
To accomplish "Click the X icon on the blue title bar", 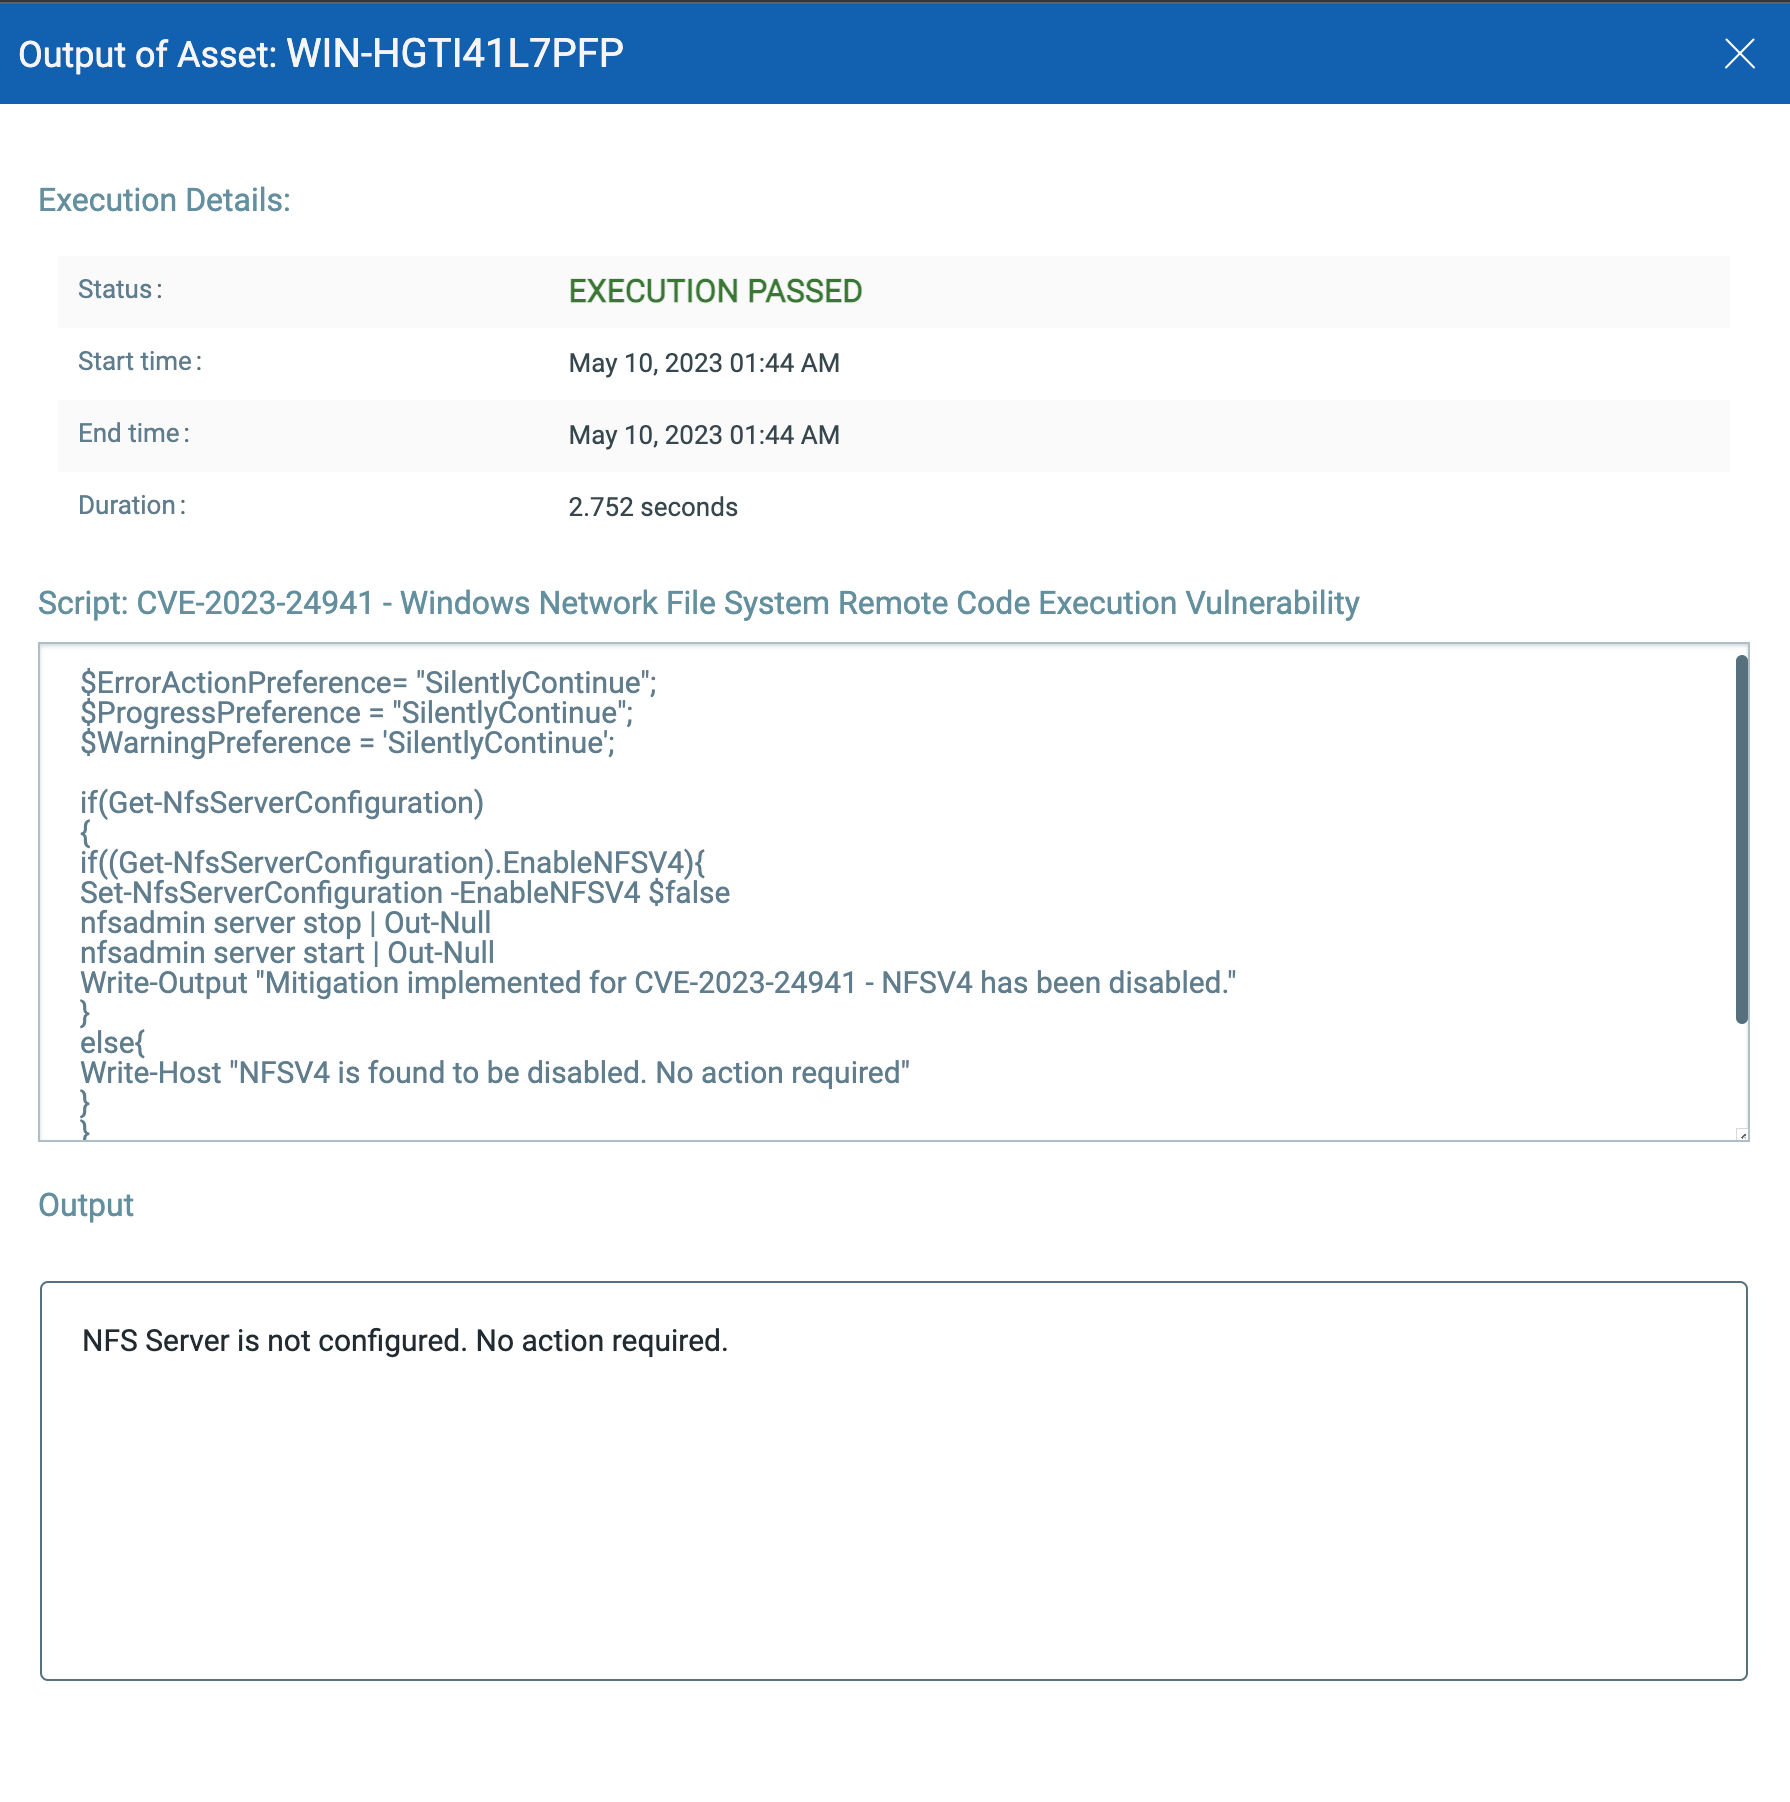I will coord(1740,54).
